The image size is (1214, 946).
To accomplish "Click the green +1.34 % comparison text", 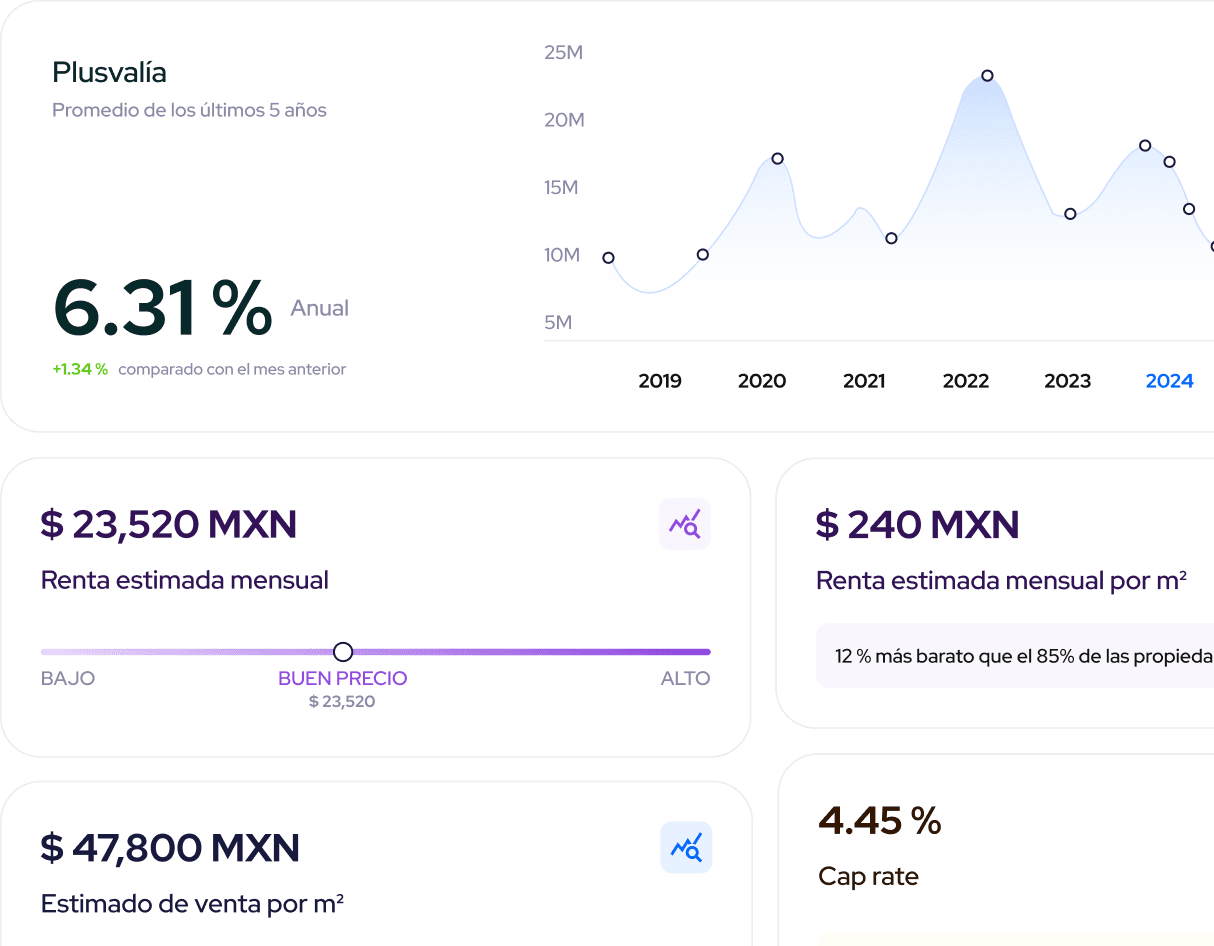I will [x=80, y=368].
